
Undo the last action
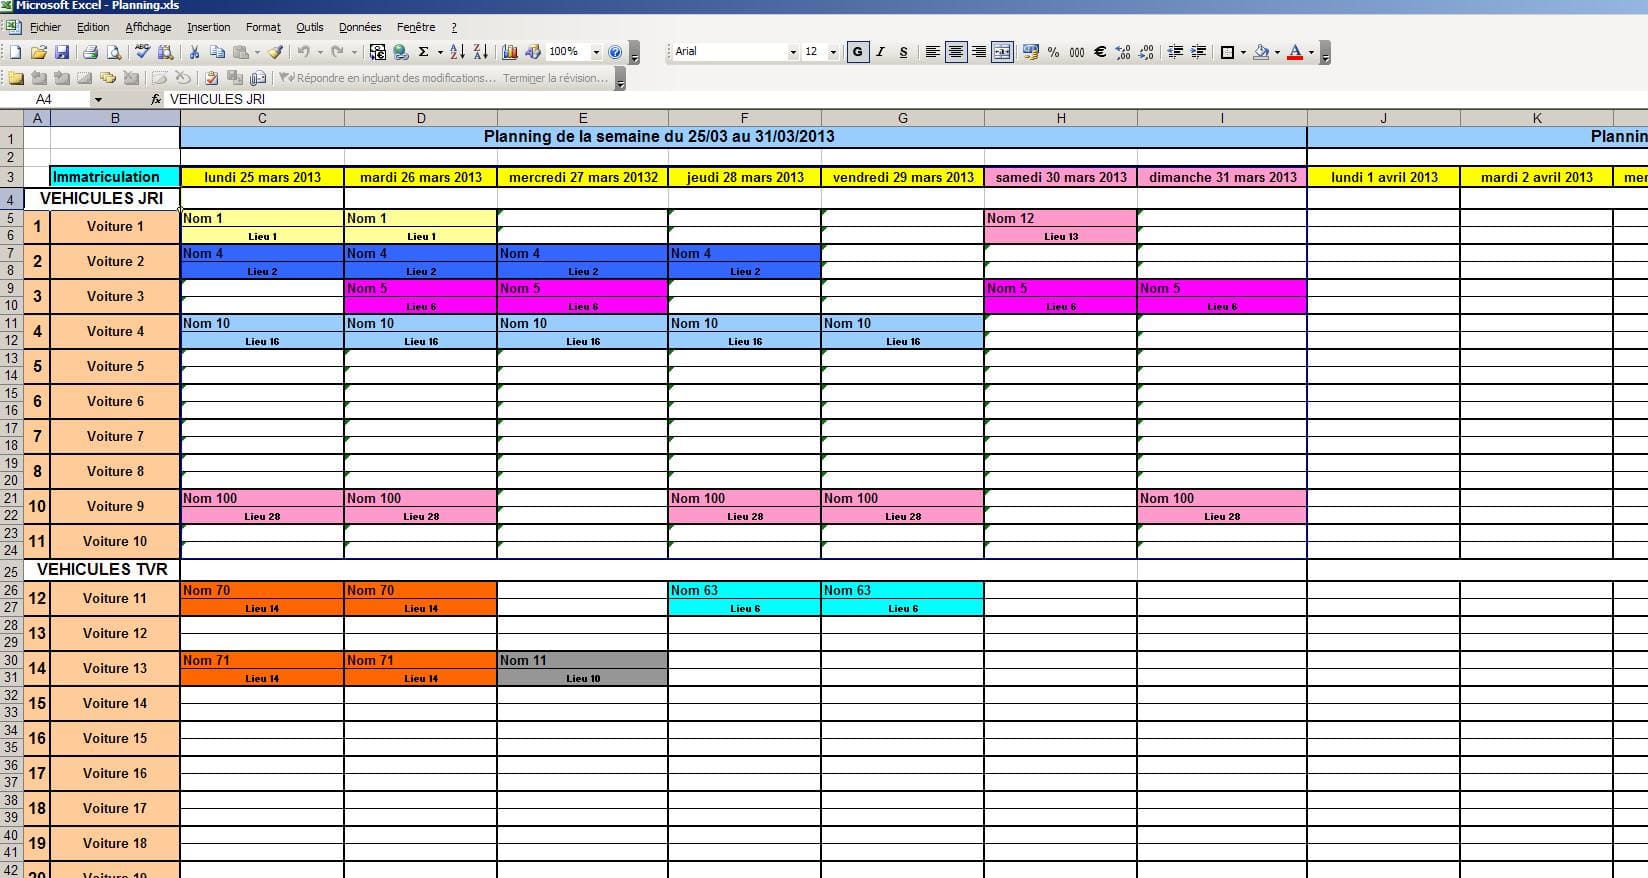point(303,52)
